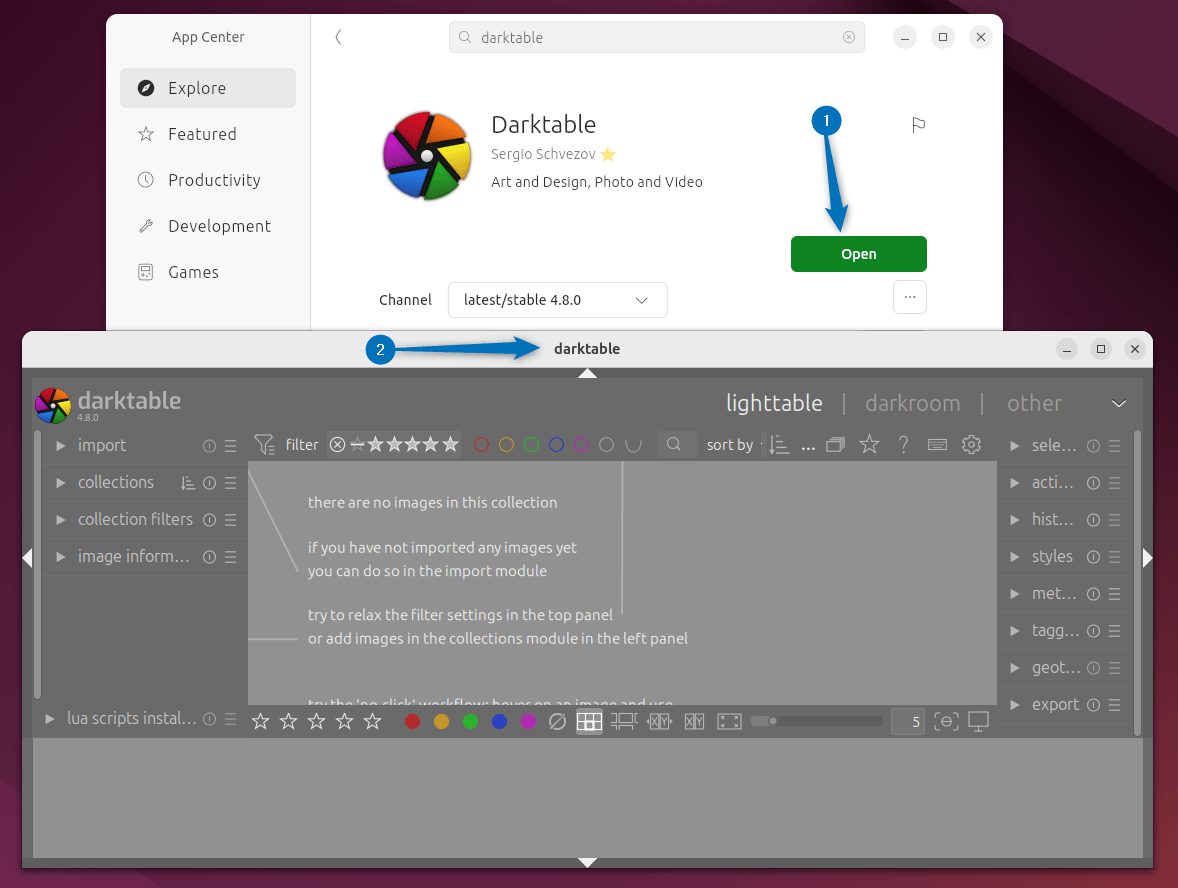Image resolution: width=1178 pixels, height=888 pixels.
Task: Open darktable preferences via the gear icon
Action: pos(971,445)
